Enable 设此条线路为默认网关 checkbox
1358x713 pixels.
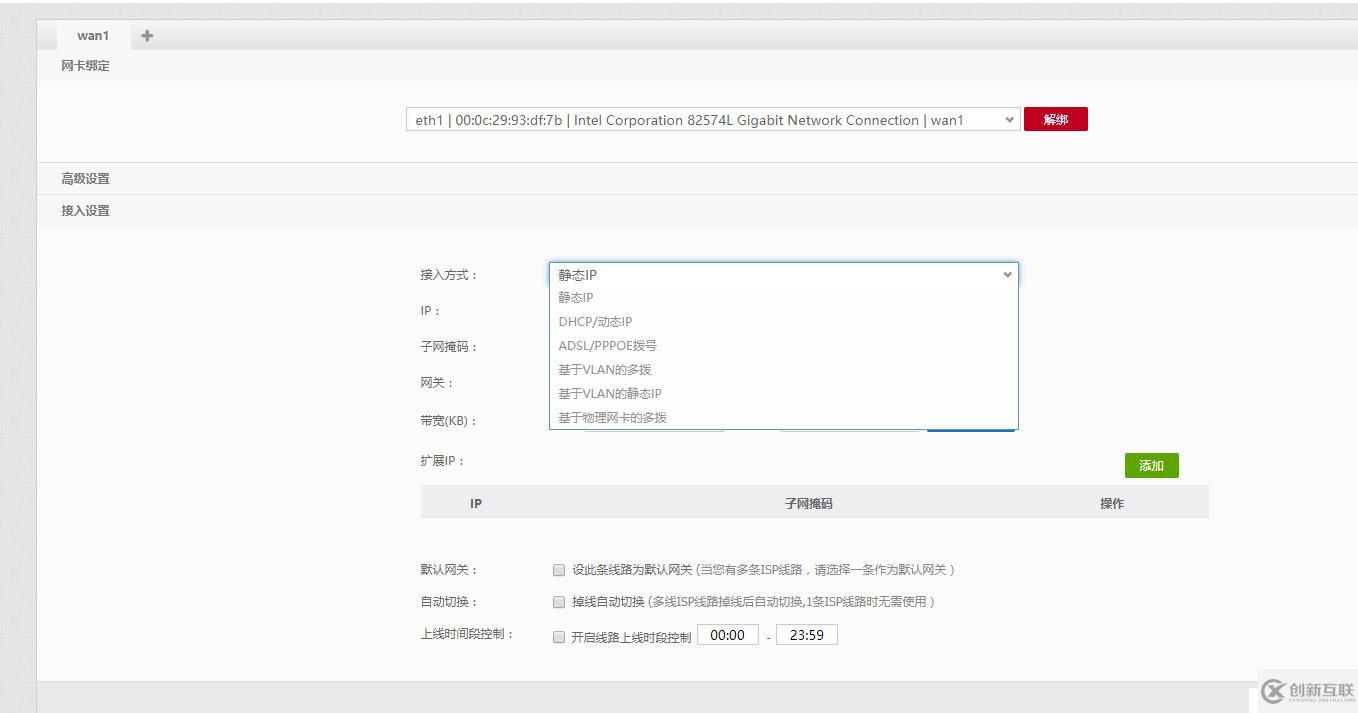[559, 570]
